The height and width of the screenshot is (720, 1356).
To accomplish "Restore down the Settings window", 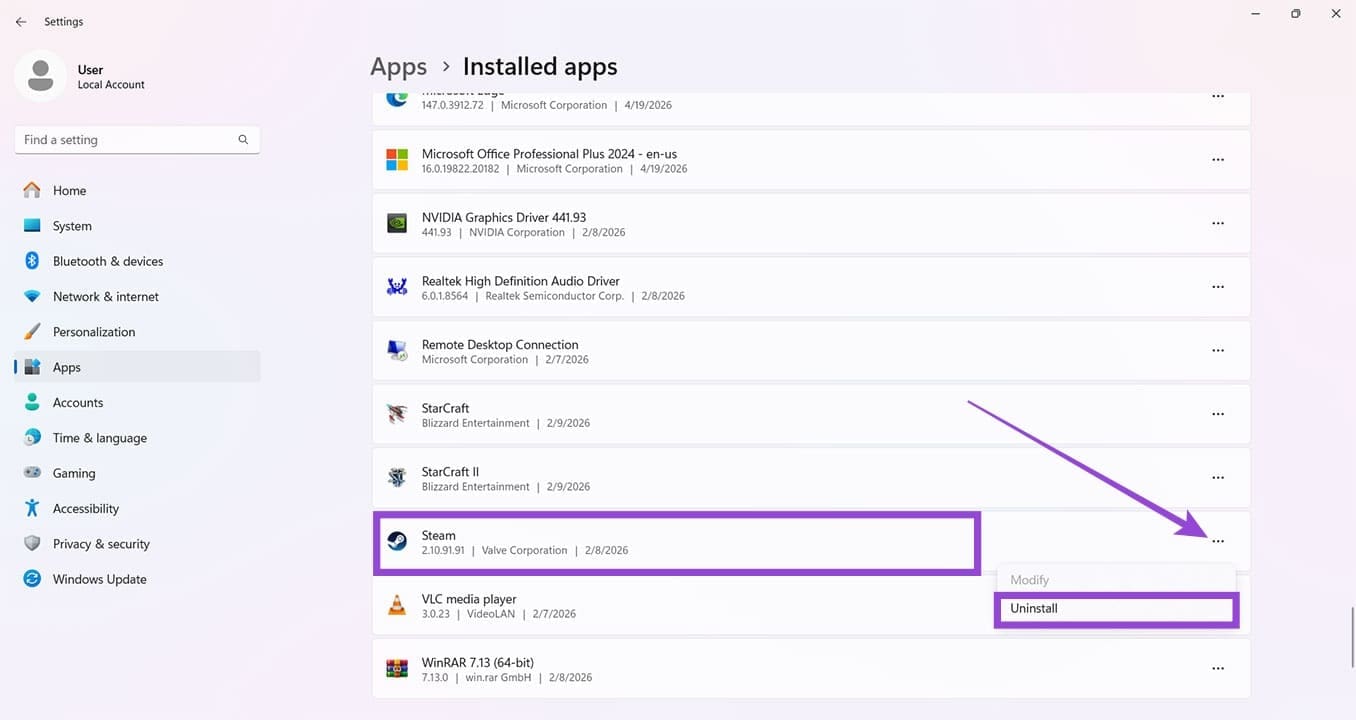I will pyautogui.click(x=1295, y=14).
